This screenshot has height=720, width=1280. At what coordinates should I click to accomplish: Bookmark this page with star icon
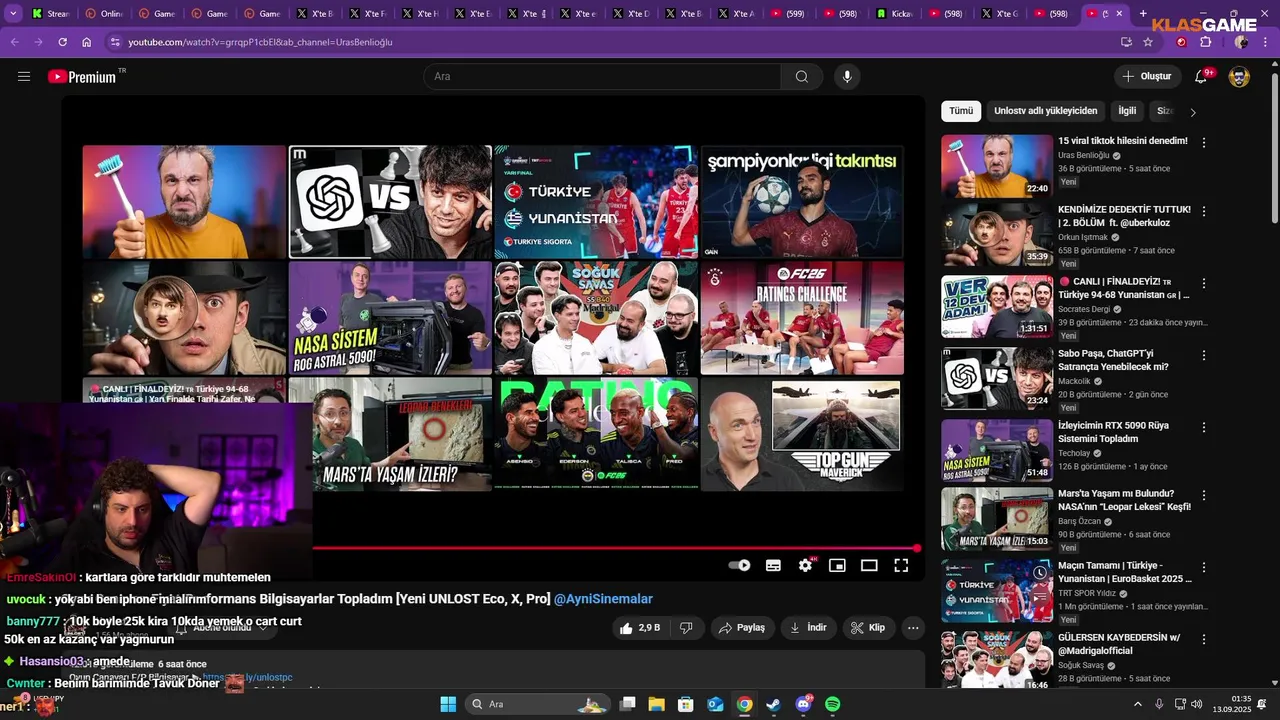coord(1148,42)
